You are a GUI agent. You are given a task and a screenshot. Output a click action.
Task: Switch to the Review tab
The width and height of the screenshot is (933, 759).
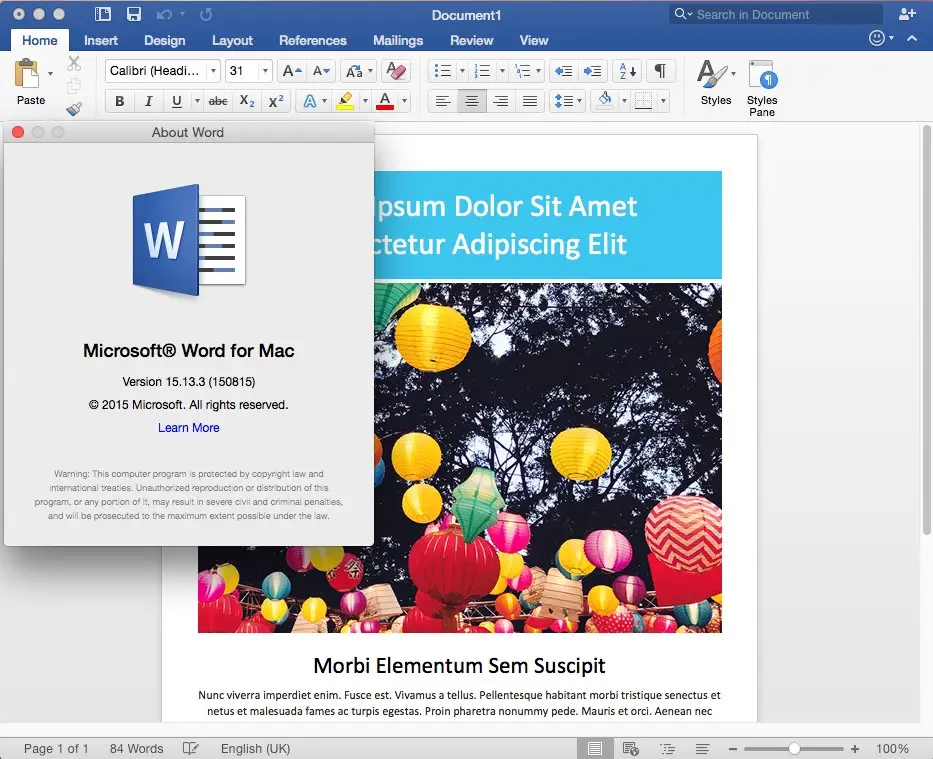tap(471, 40)
